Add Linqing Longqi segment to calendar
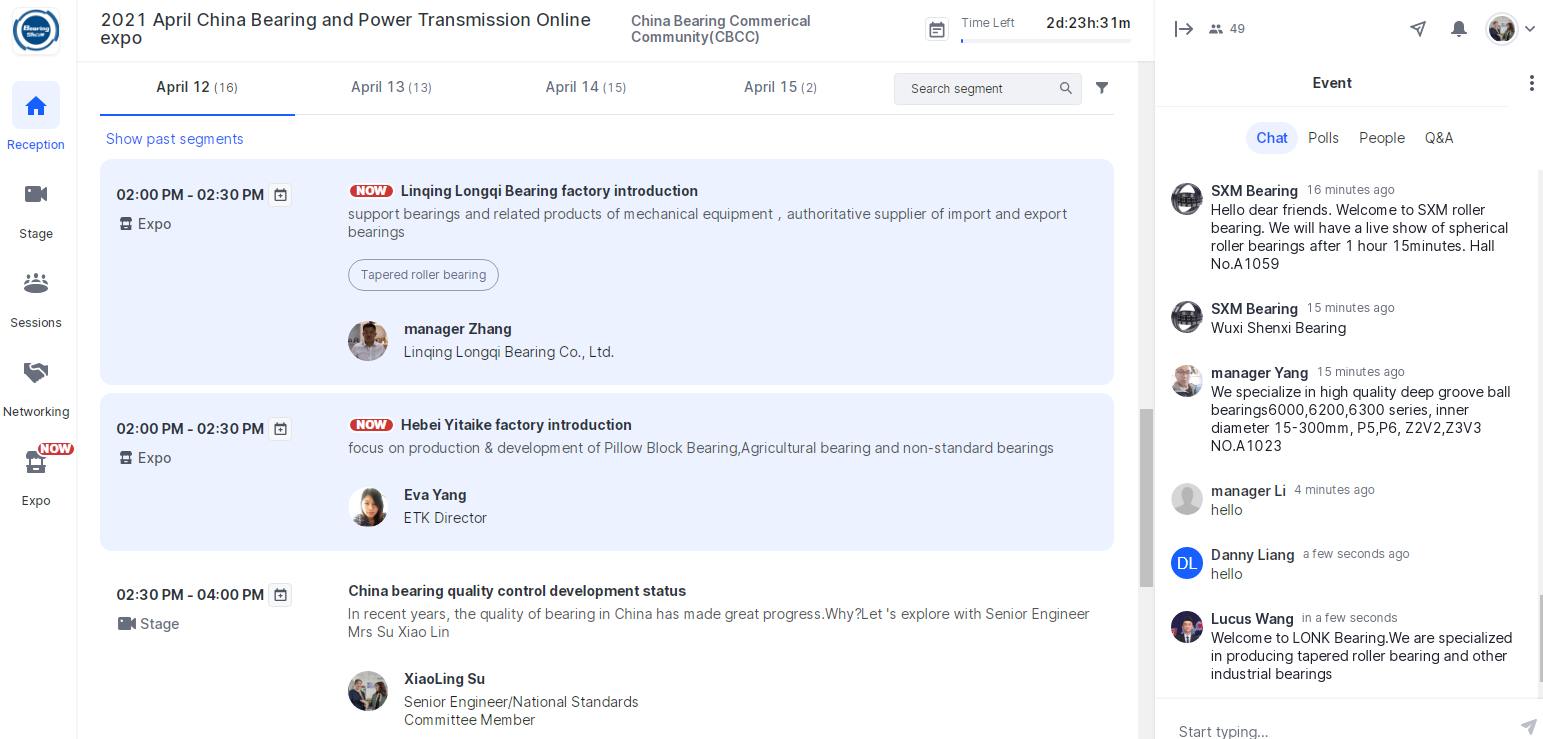Viewport: 1543px width, 739px height. click(x=281, y=195)
